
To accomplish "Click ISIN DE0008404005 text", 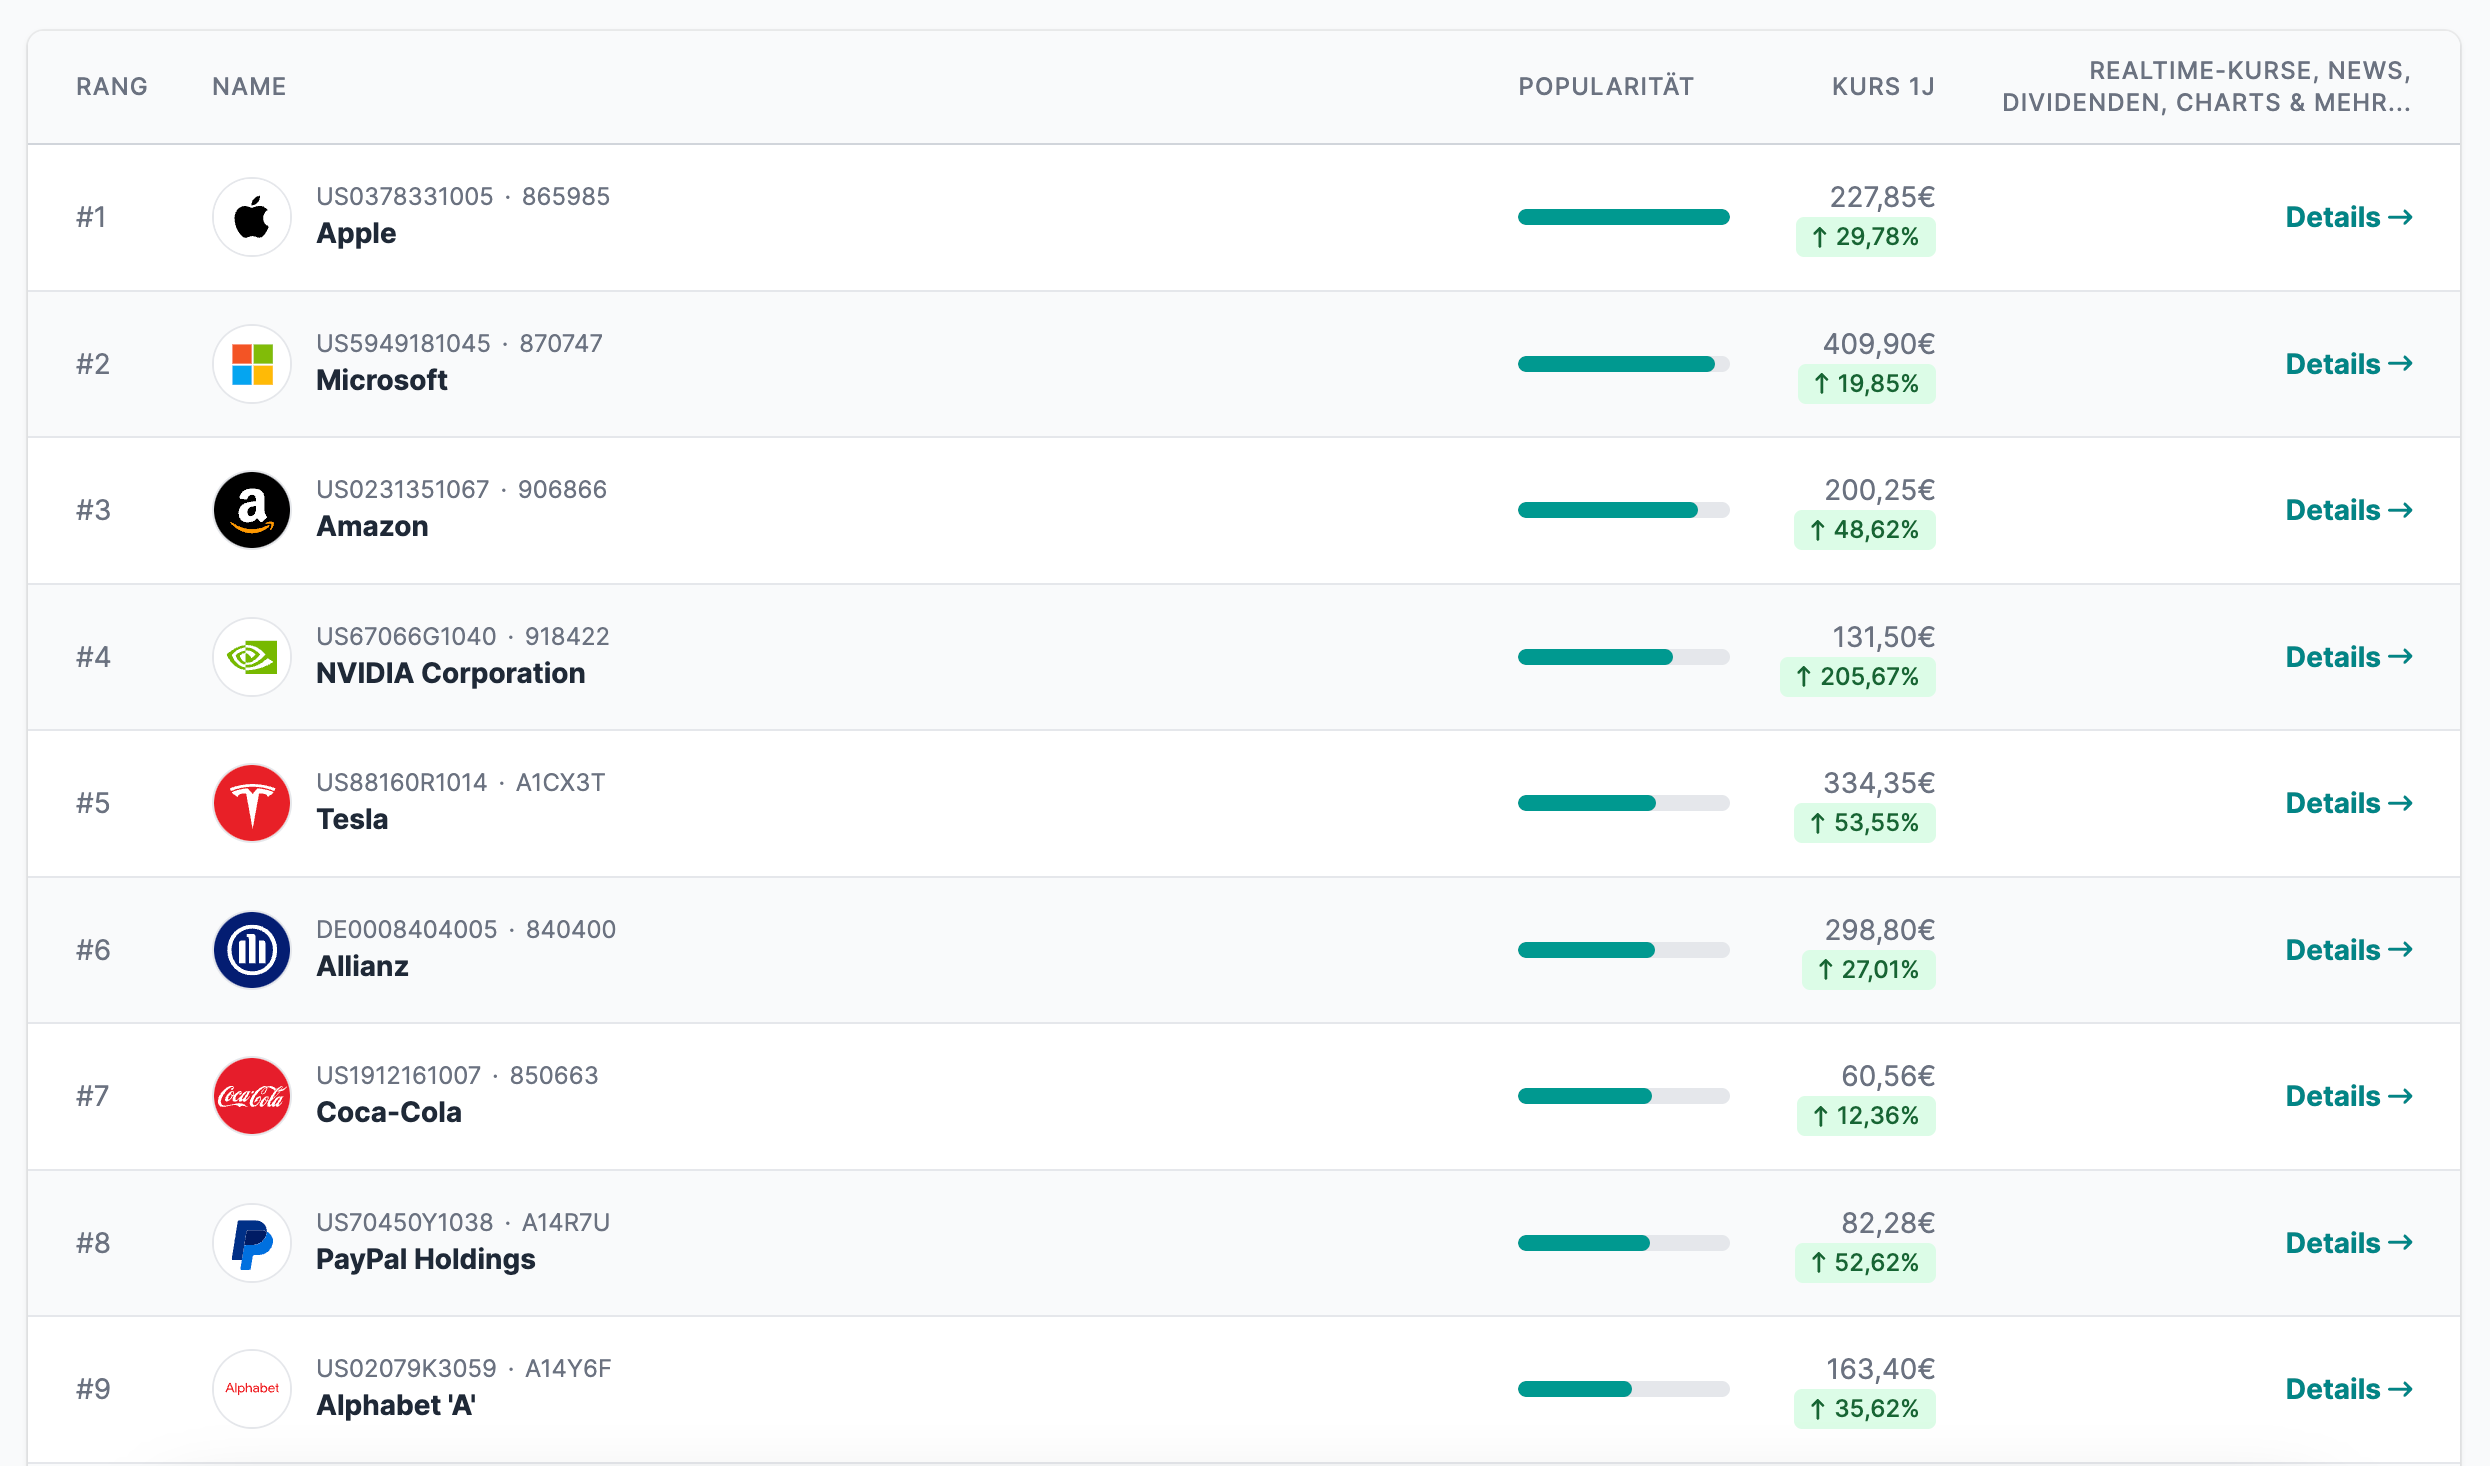I will pos(407,930).
